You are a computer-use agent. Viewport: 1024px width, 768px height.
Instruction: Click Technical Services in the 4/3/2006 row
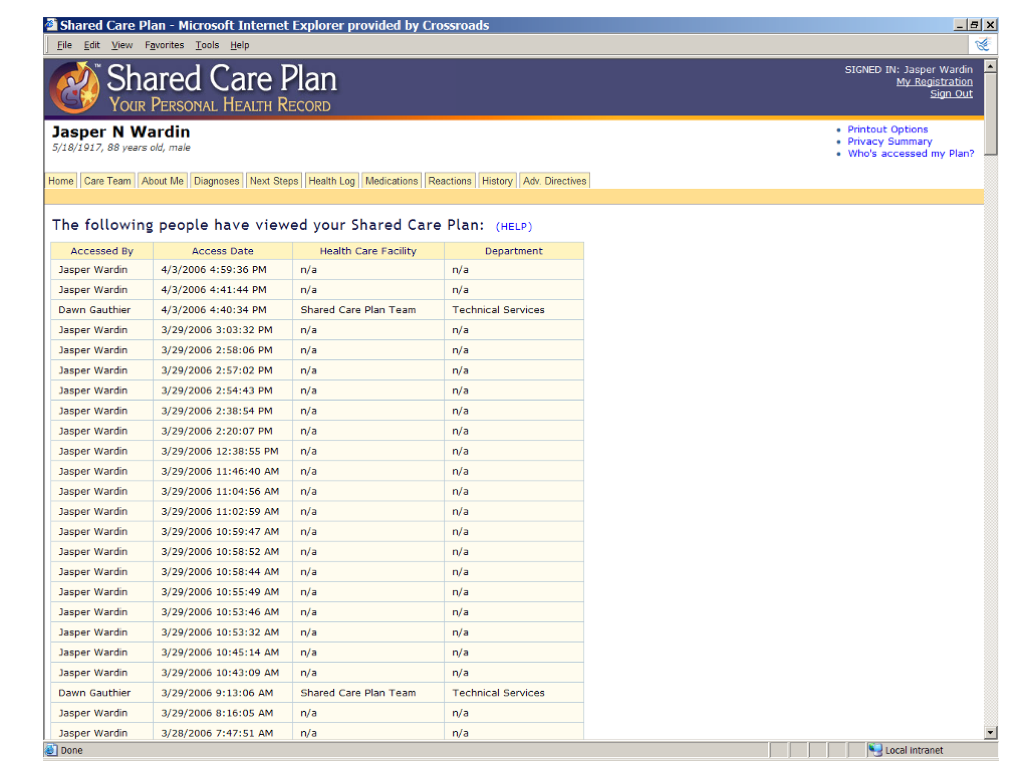click(498, 310)
